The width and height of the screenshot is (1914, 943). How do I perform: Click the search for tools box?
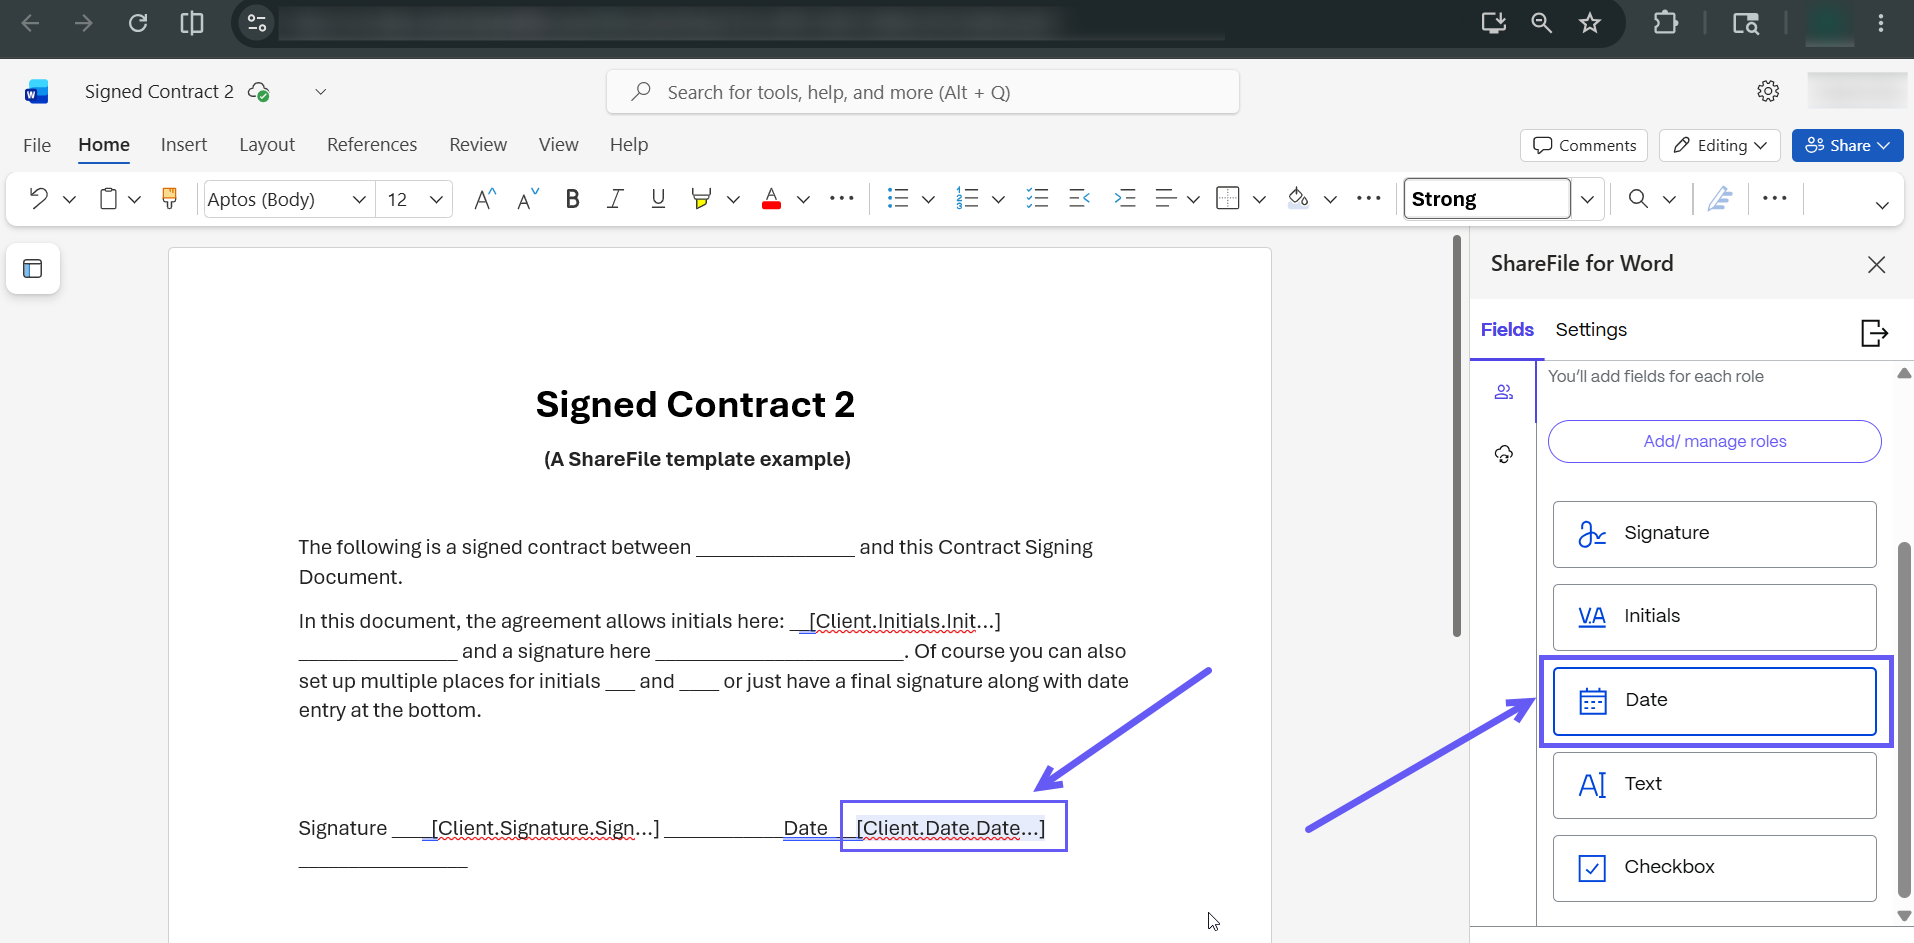pyautogui.click(x=923, y=92)
